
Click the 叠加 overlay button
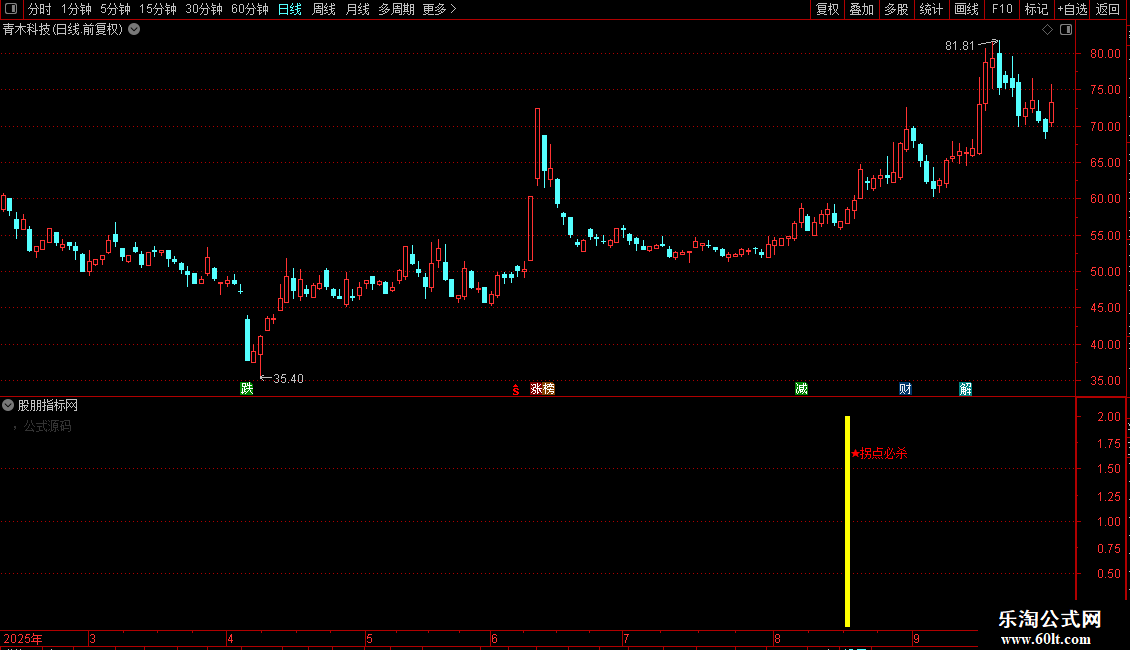[861, 9]
